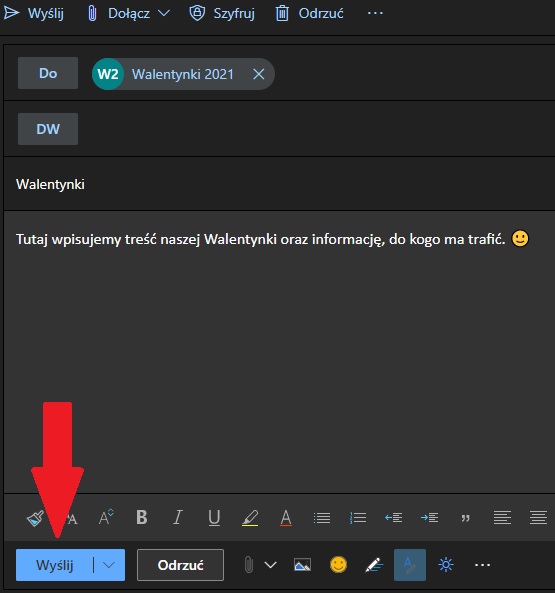The height and width of the screenshot is (593, 555).
Task: Insert a bulleted list
Action: [322, 517]
